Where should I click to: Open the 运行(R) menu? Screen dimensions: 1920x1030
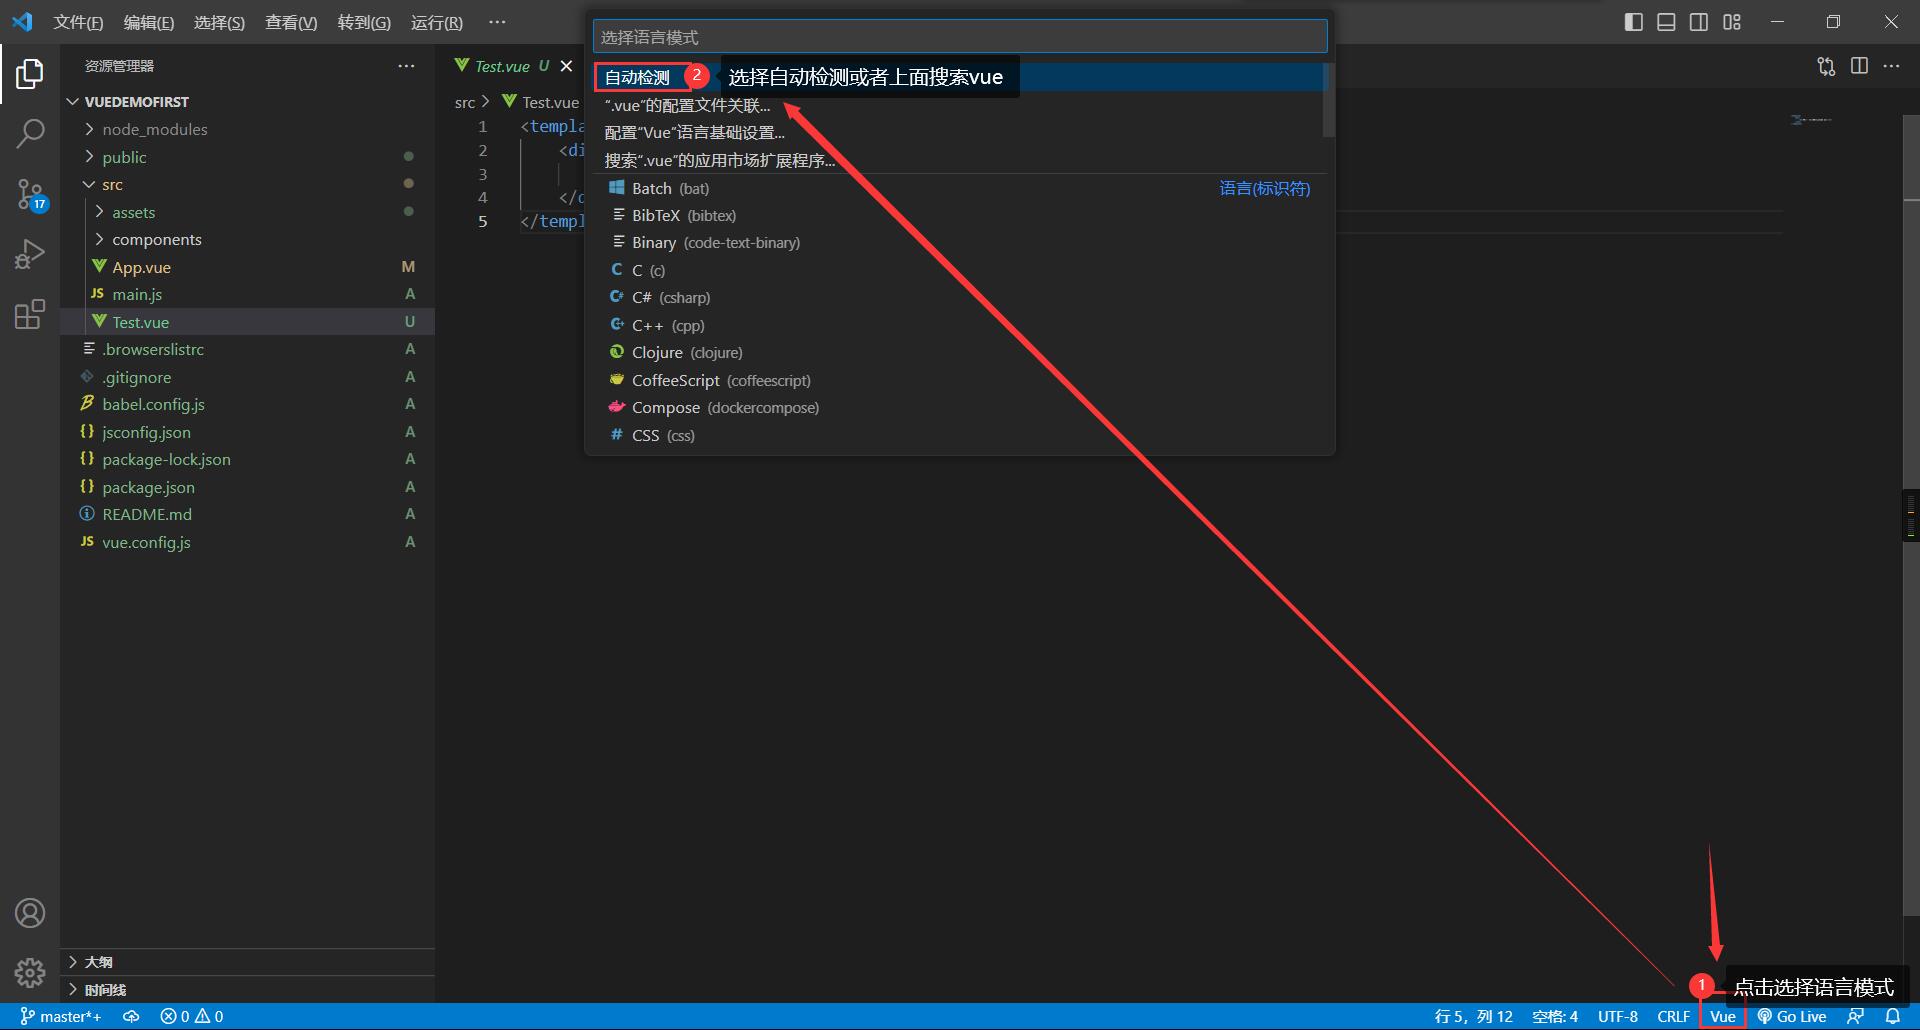[x=437, y=22]
